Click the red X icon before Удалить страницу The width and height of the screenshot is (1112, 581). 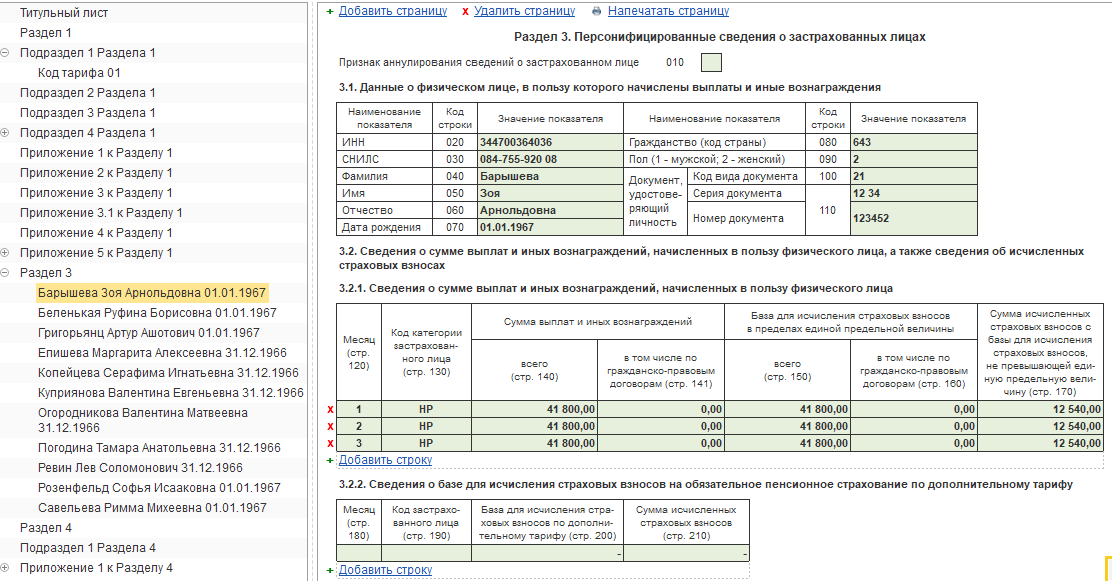click(x=465, y=11)
